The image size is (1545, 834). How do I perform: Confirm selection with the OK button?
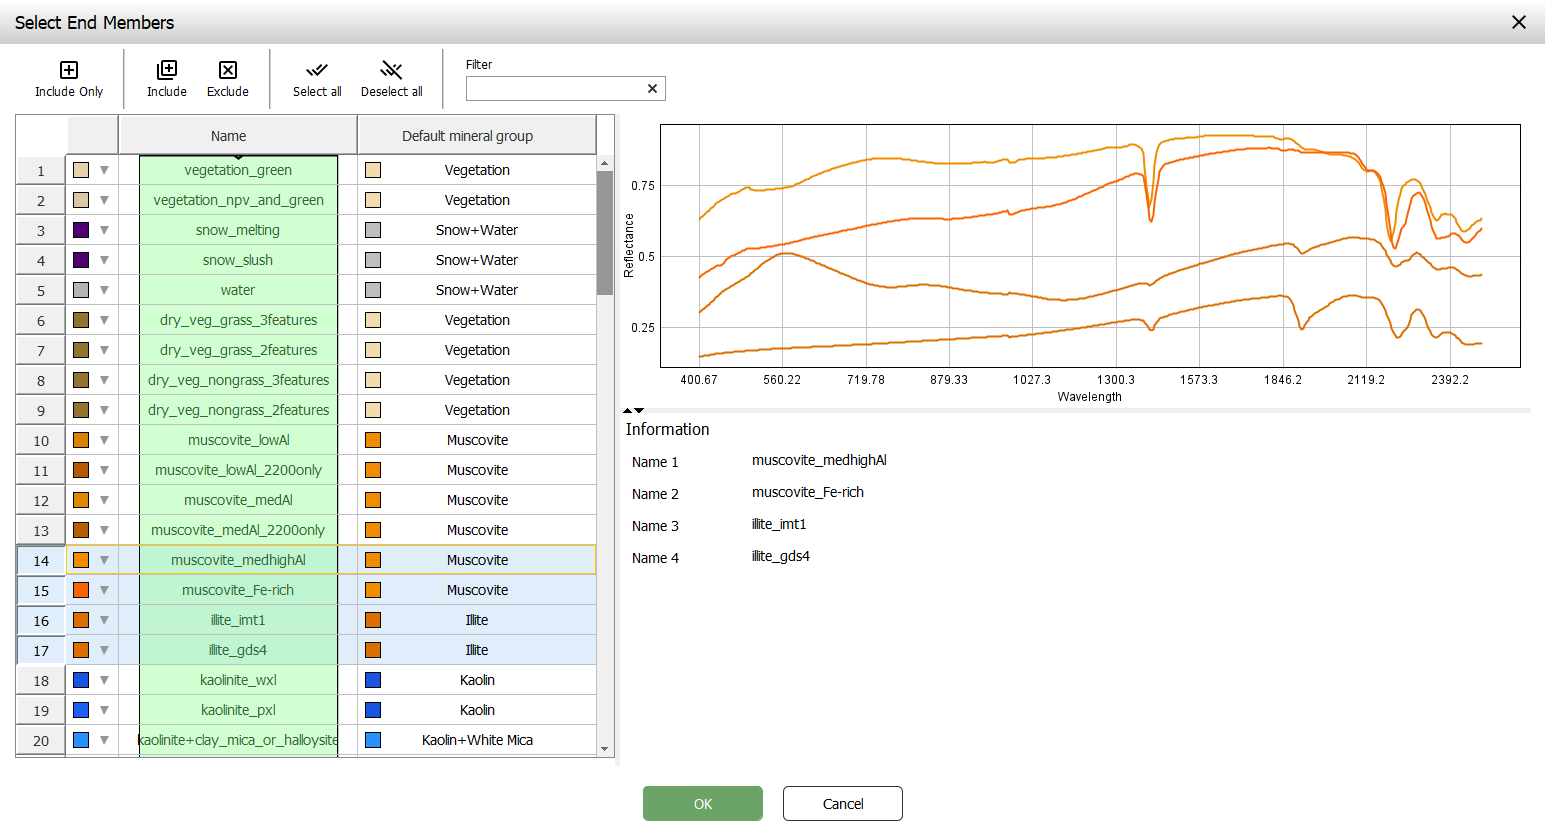pos(702,804)
